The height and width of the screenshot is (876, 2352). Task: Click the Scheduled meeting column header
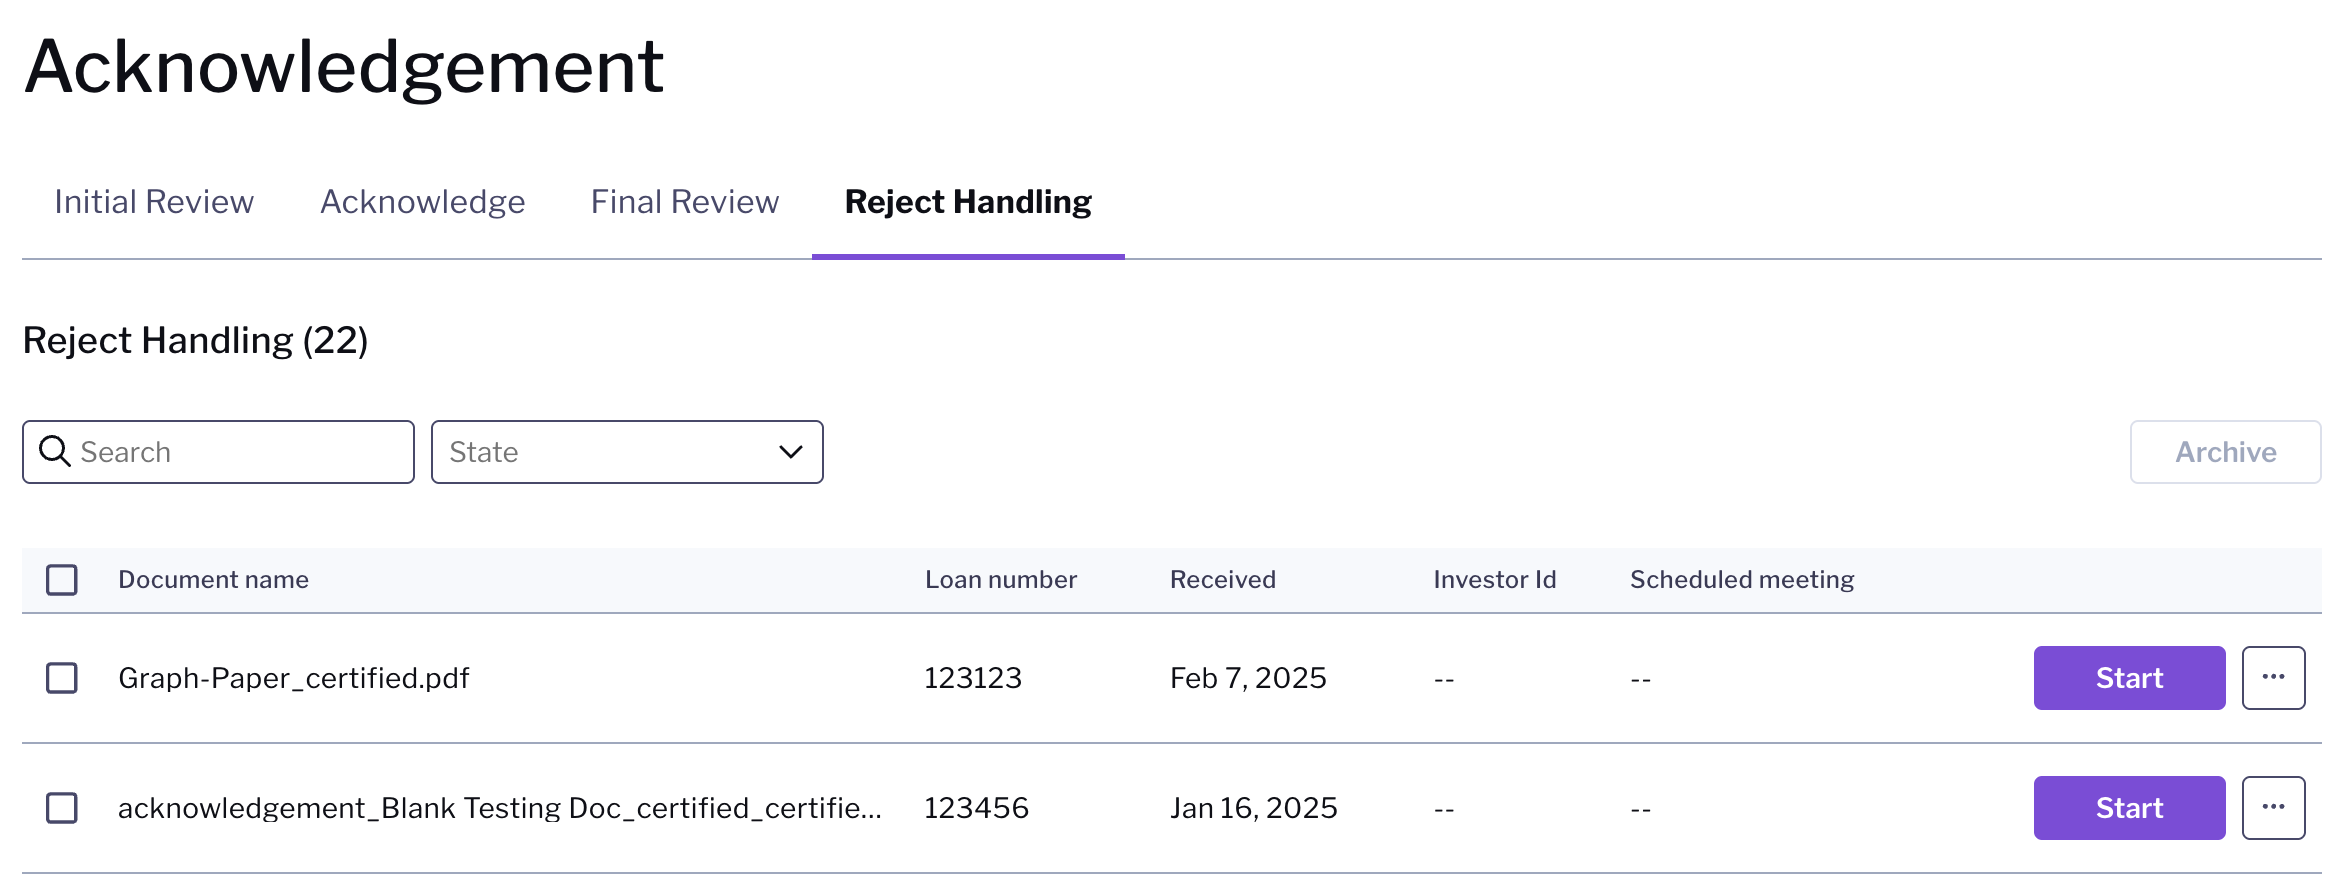coord(1741,580)
